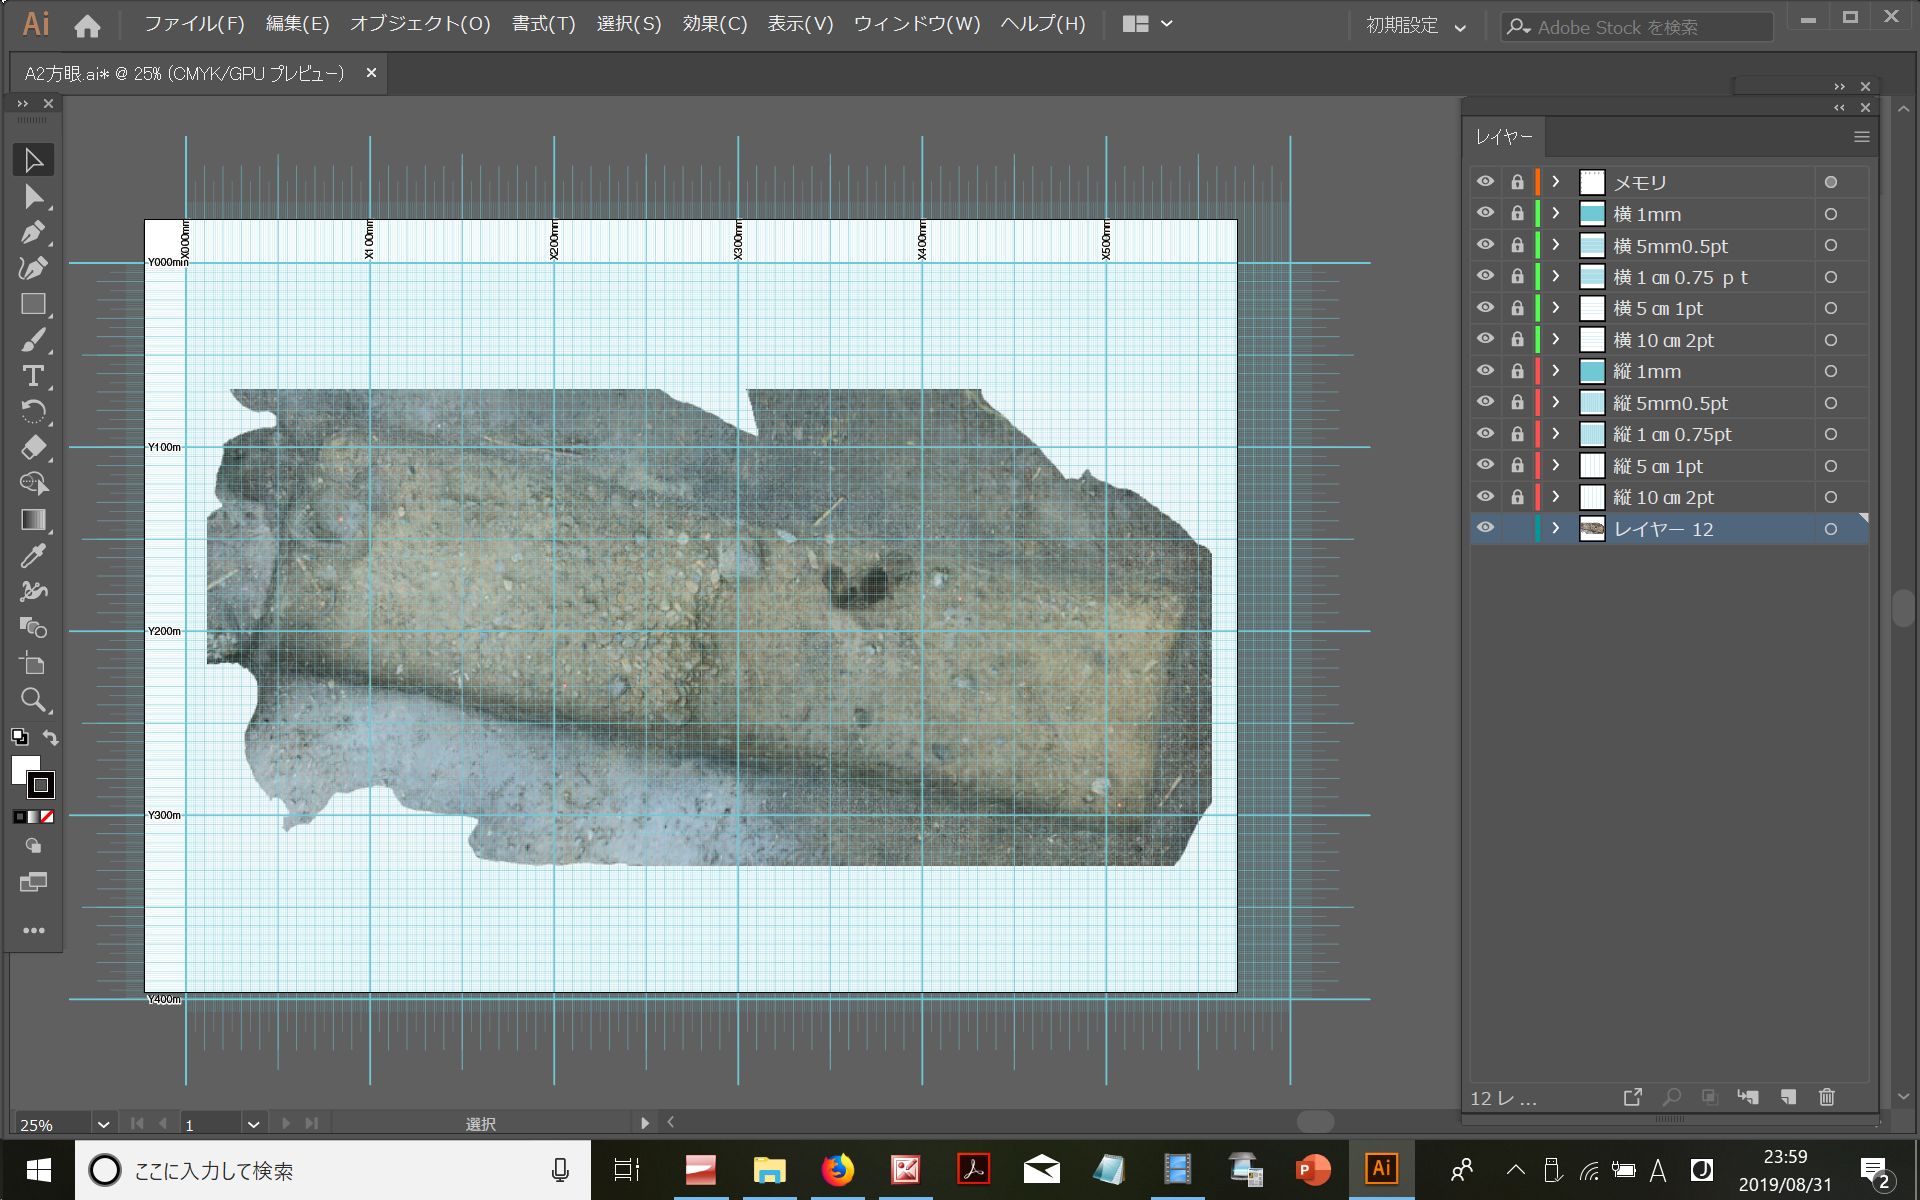Pick the Type tool

[x=33, y=376]
